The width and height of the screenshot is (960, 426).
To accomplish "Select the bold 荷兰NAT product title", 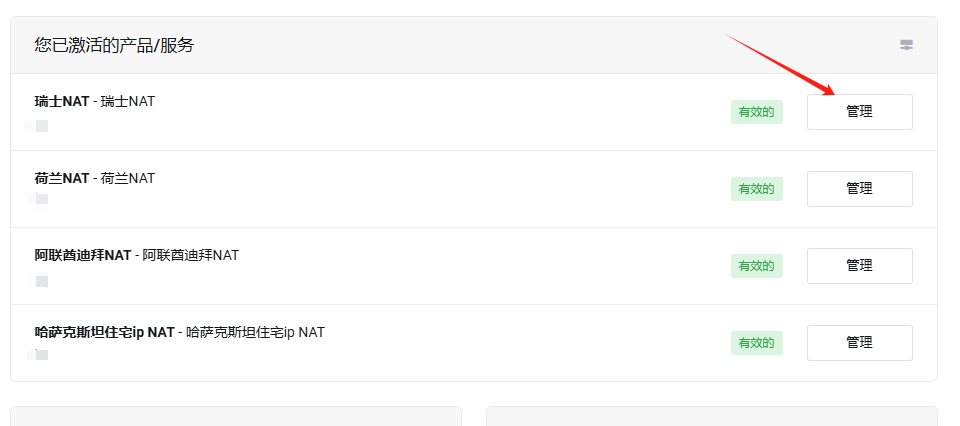I will click(61, 178).
